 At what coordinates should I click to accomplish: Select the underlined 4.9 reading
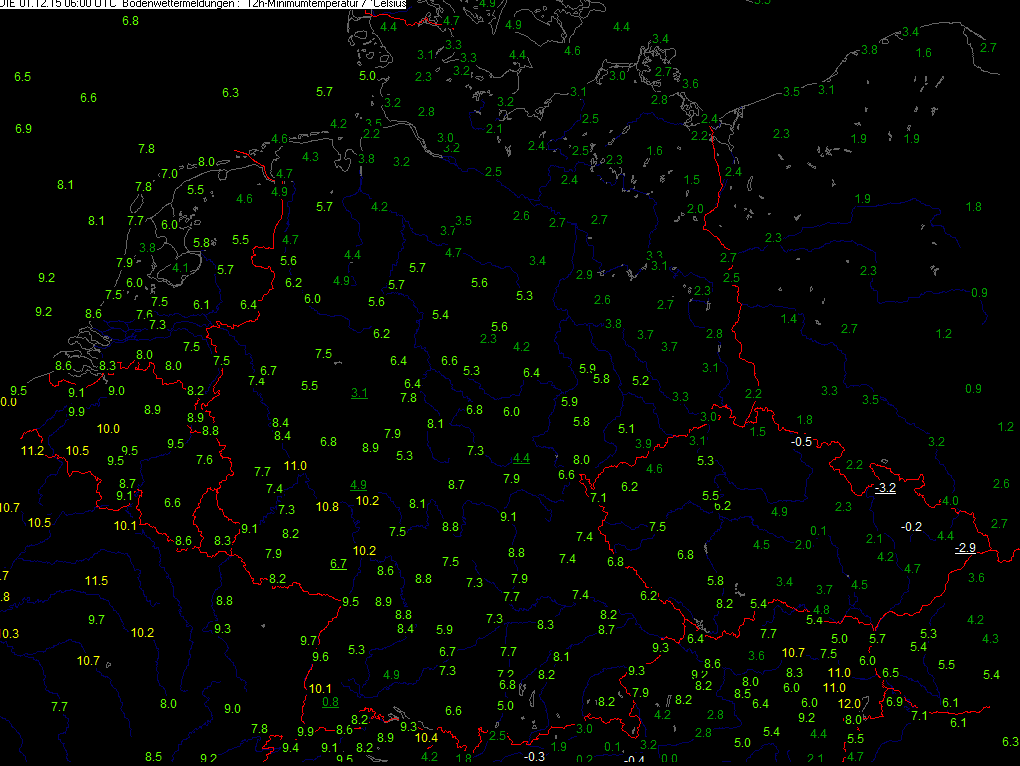coord(358,485)
